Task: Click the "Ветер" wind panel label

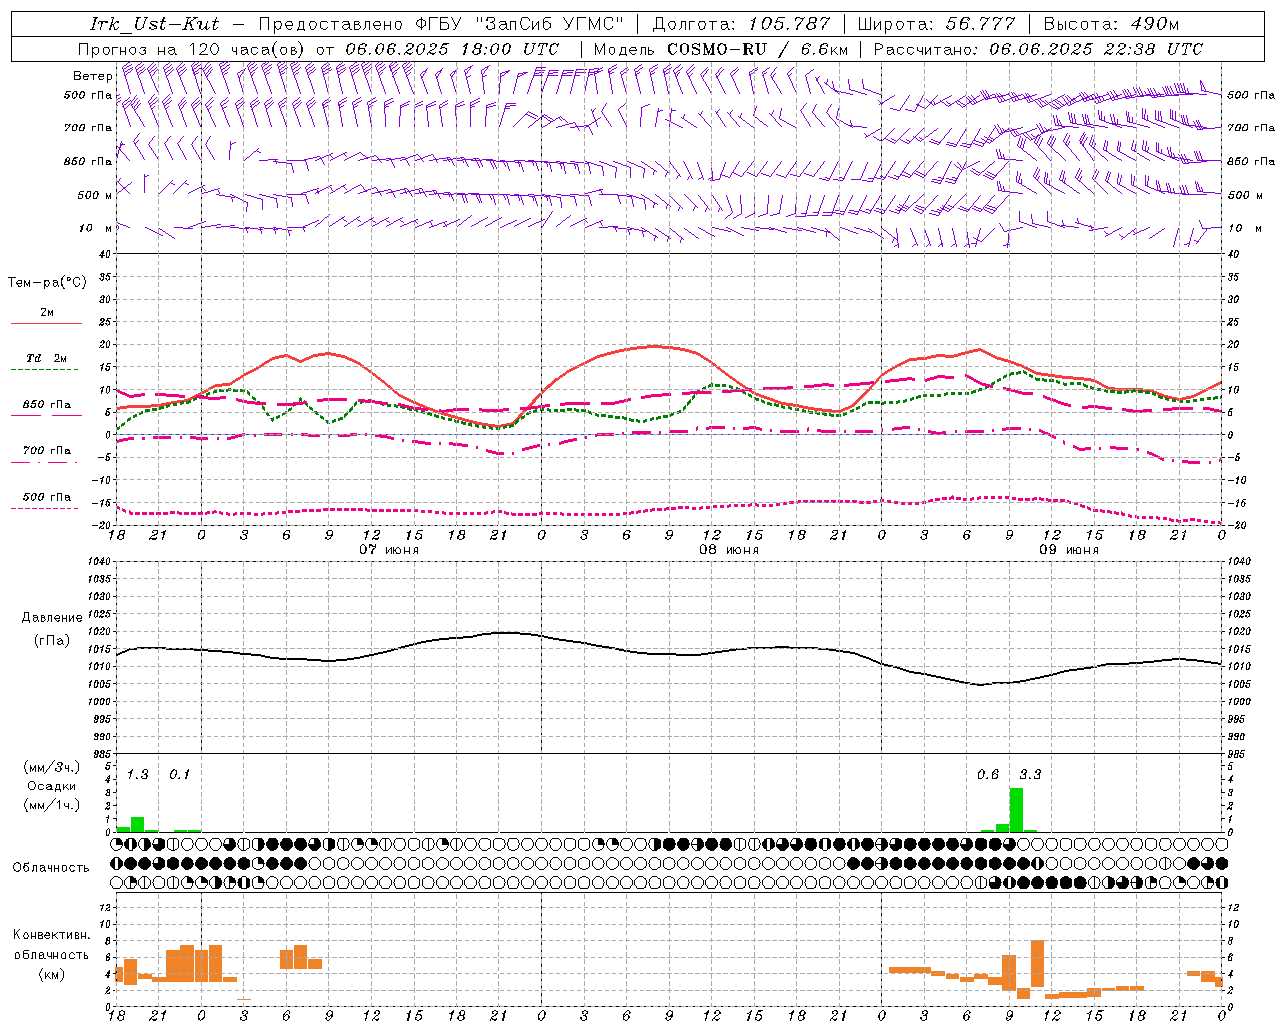Action: tap(93, 76)
